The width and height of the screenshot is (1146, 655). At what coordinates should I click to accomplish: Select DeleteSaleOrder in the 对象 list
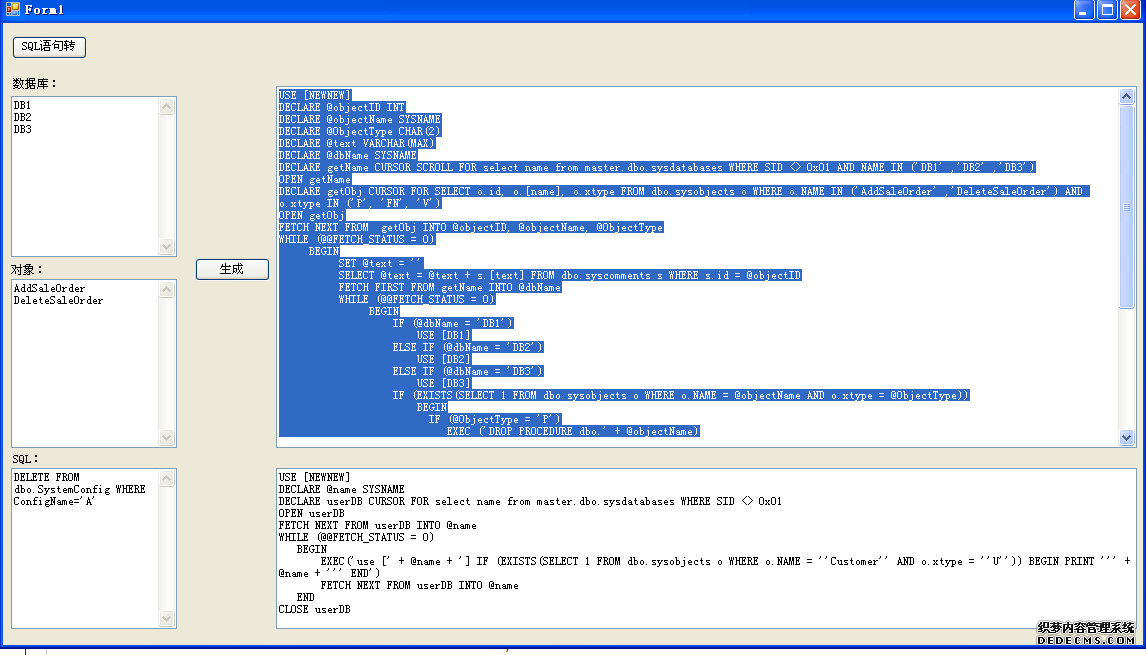coord(58,300)
